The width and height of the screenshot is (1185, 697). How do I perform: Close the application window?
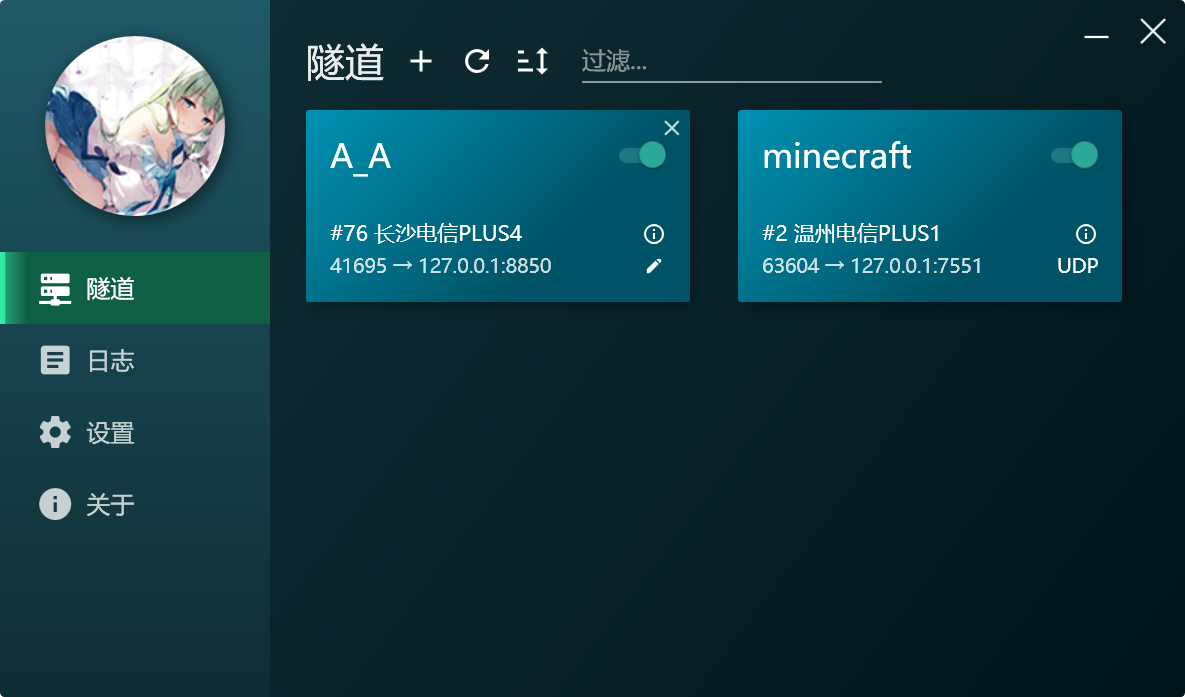coord(1153,32)
